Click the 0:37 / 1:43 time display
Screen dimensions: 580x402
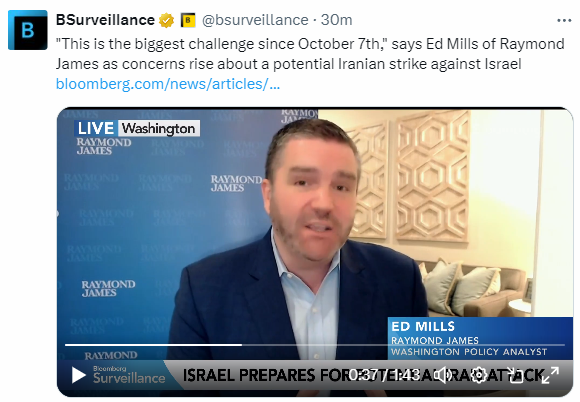(385, 375)
